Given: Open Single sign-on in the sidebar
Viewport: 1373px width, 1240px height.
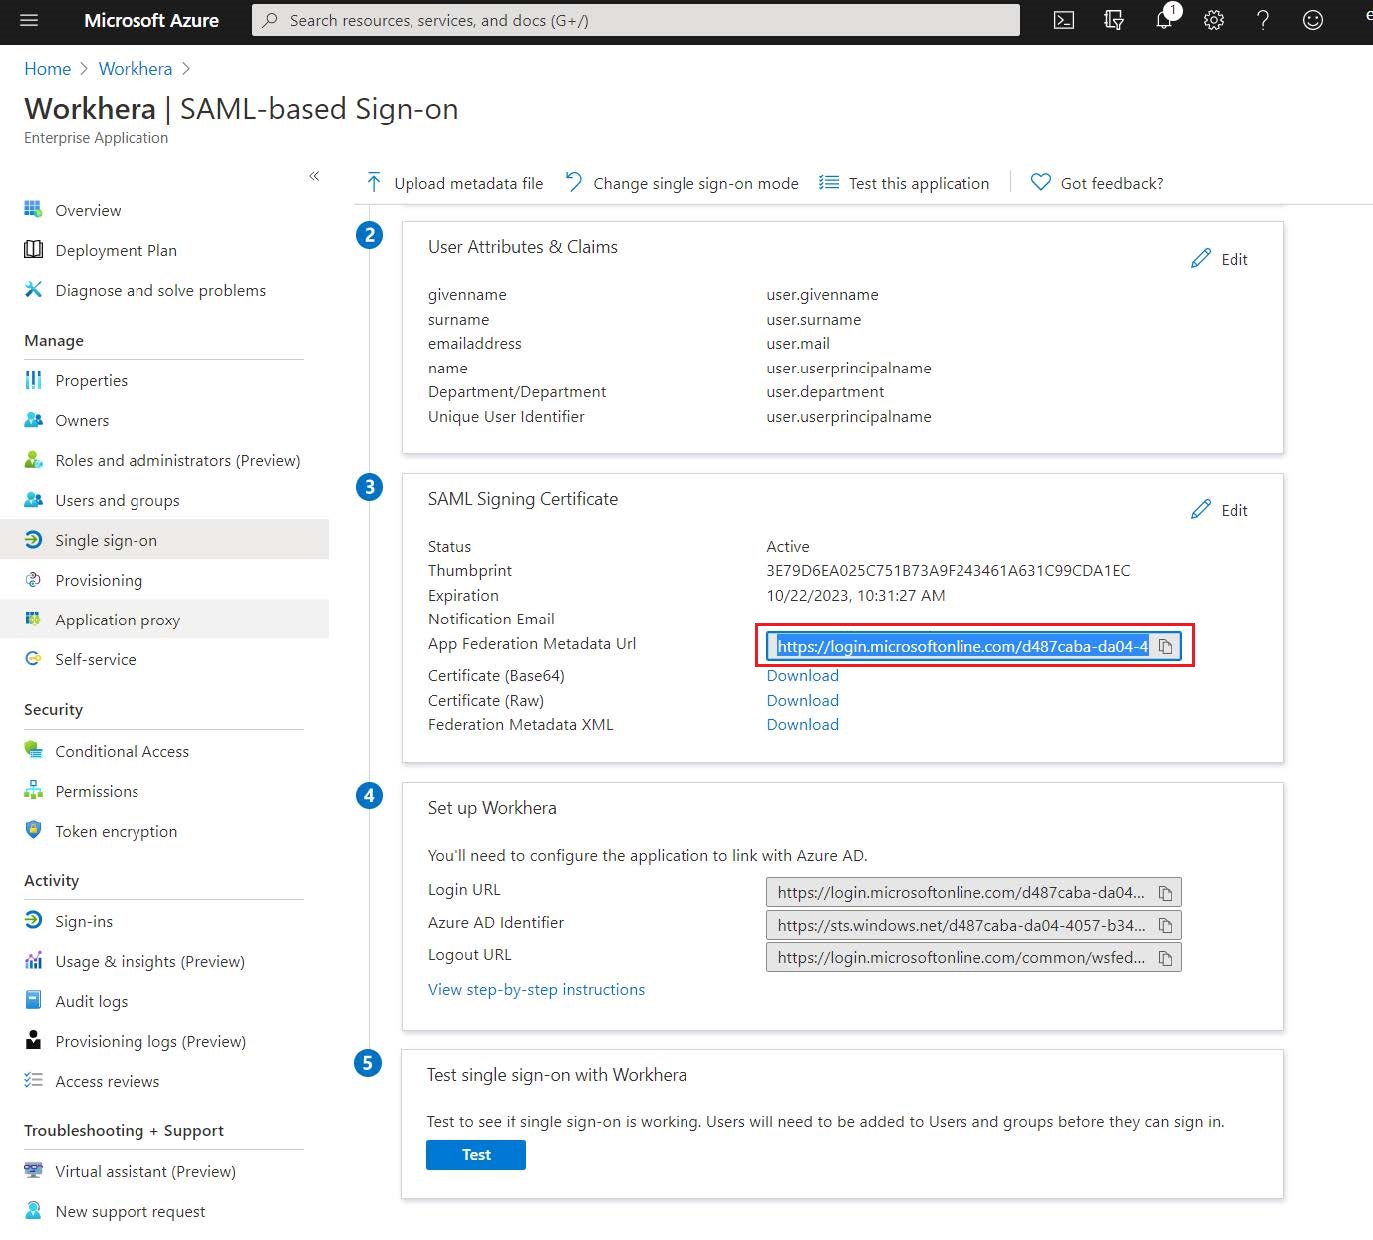Looking at the screenshot, I should tap(165, 540).
